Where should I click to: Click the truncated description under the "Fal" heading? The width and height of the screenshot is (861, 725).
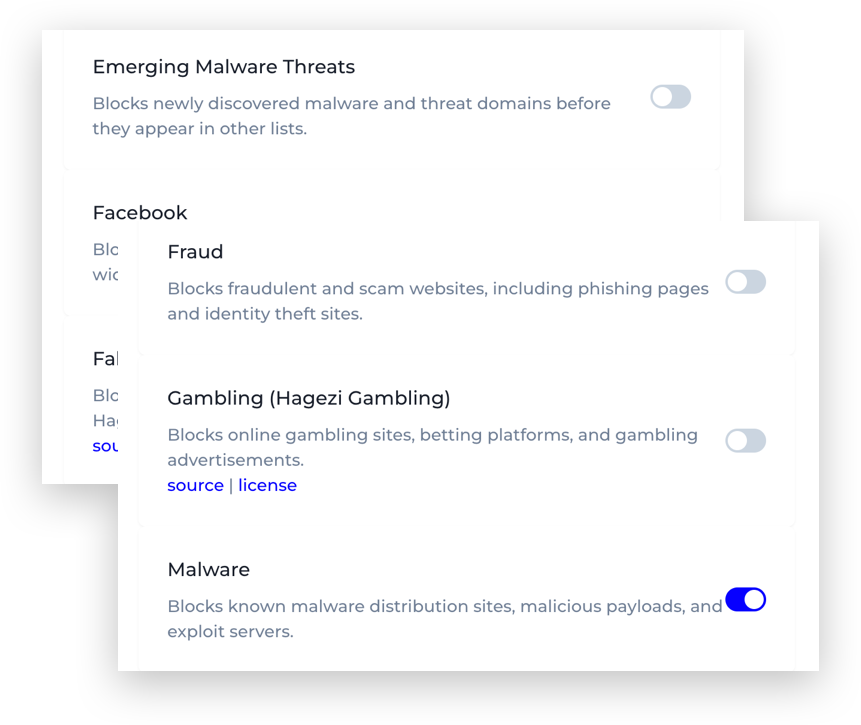coord(105,407)
